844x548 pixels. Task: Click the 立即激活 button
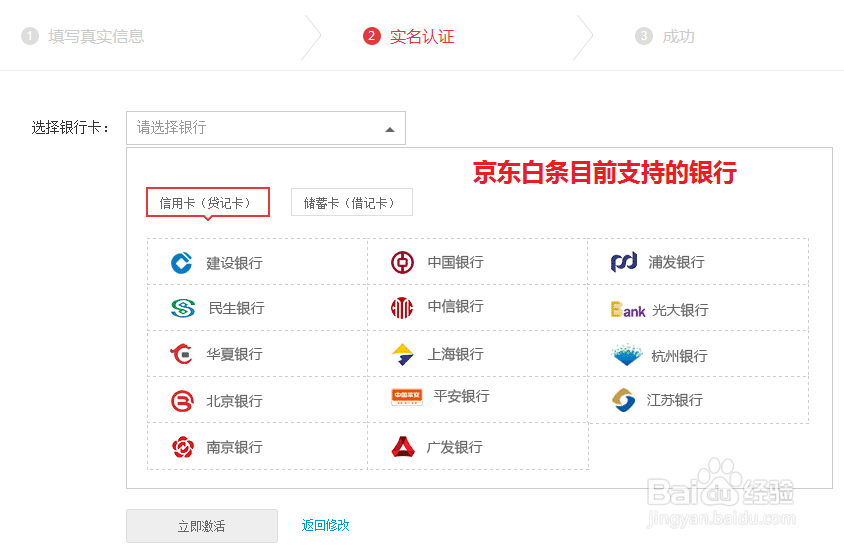202,526
